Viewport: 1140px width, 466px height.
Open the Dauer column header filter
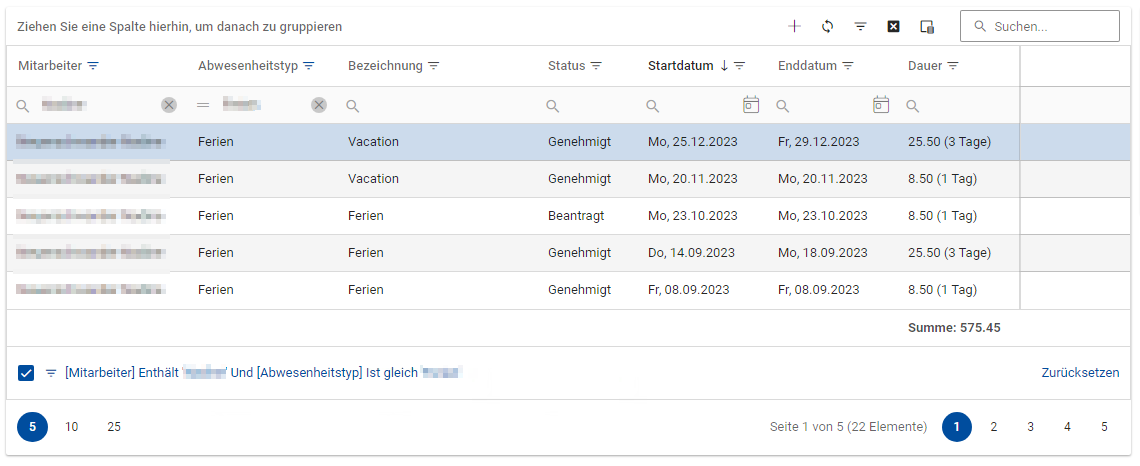(x=953, y=66)
